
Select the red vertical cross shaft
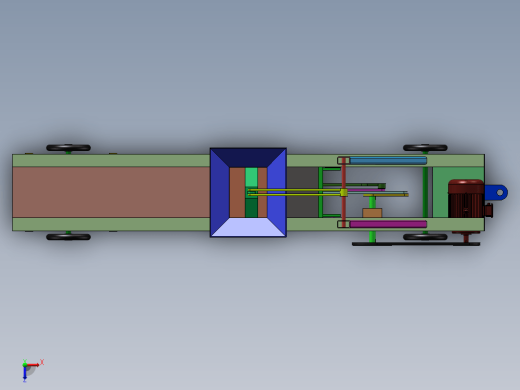344,192
